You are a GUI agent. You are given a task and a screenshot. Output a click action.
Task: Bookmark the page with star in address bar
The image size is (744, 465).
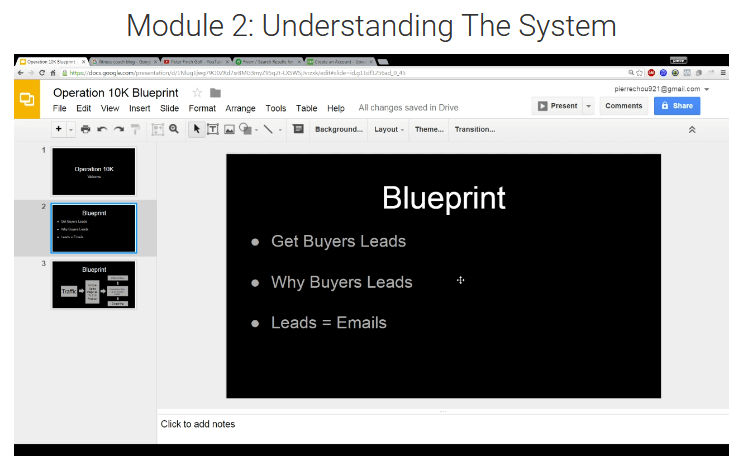pyautogui.click(x=639, y=73)
